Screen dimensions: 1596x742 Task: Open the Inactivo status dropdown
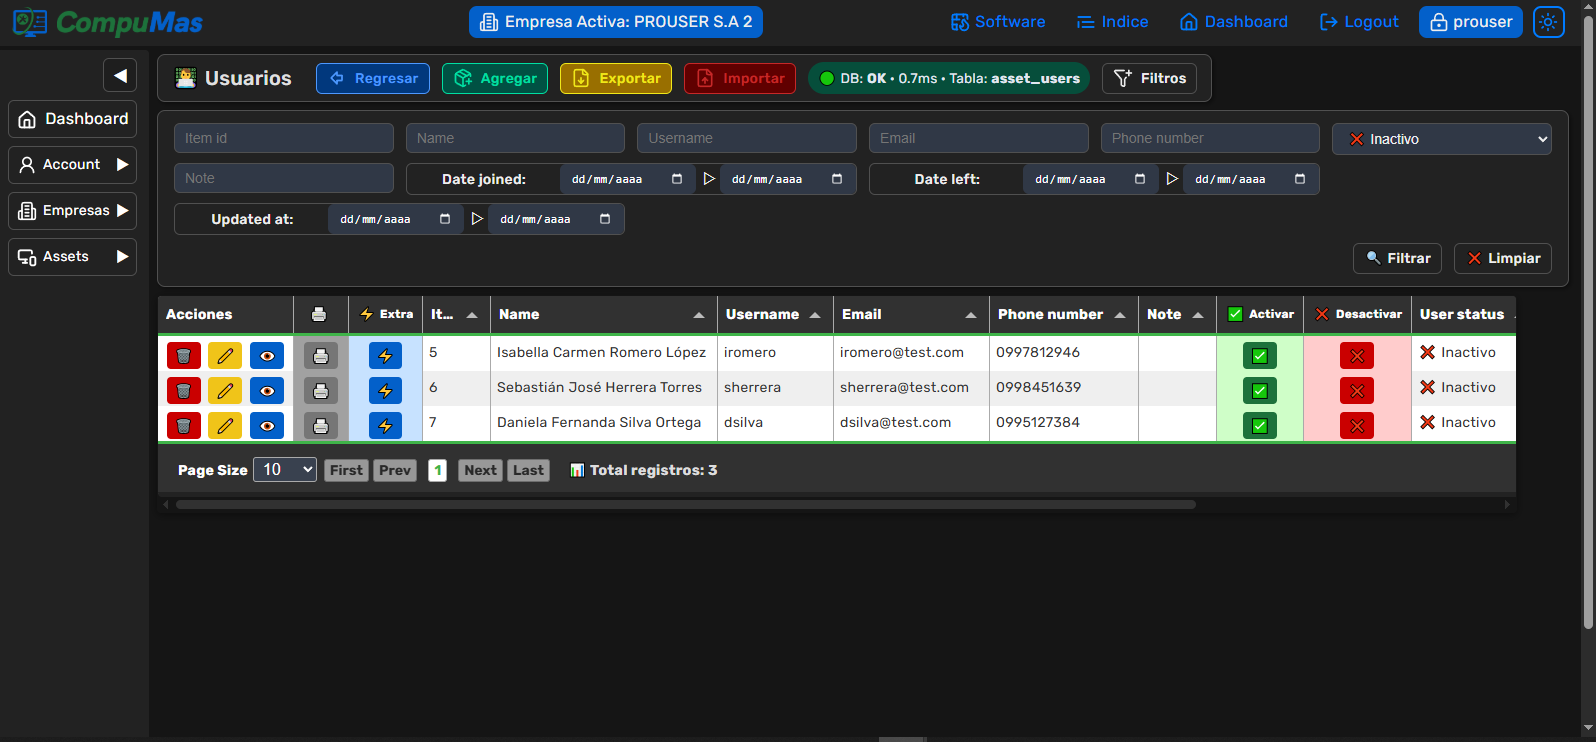(1441, 139)
